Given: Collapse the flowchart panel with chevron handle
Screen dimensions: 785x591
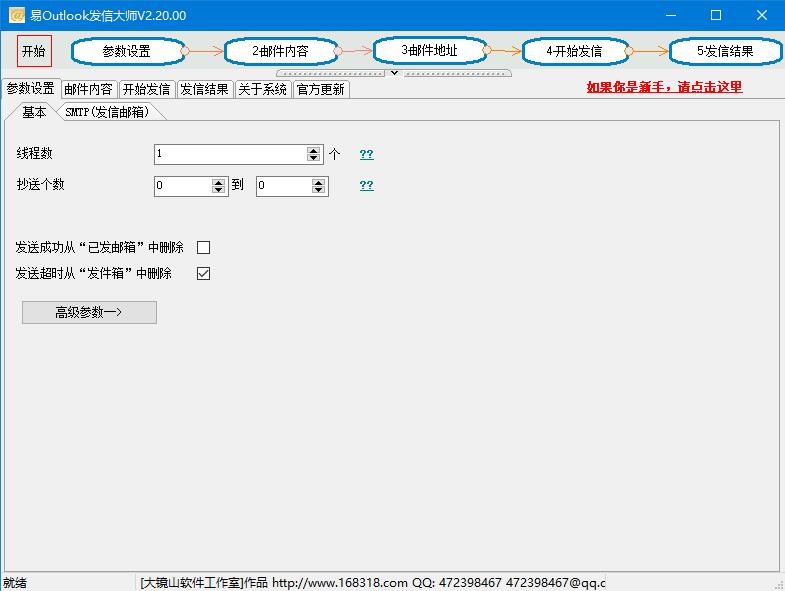Looking at the screenshot, I should [394, 73].
